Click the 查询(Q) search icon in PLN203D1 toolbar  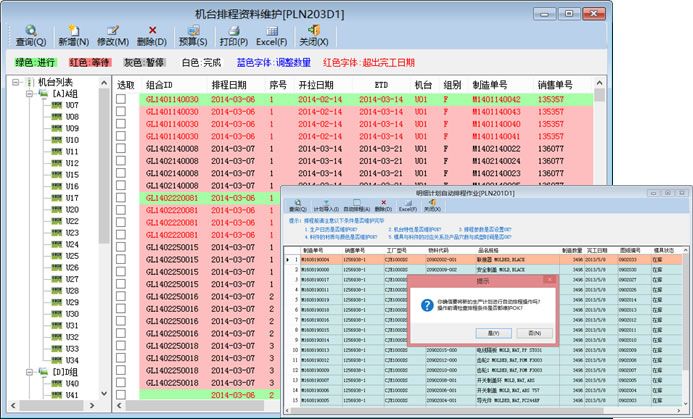30,30
